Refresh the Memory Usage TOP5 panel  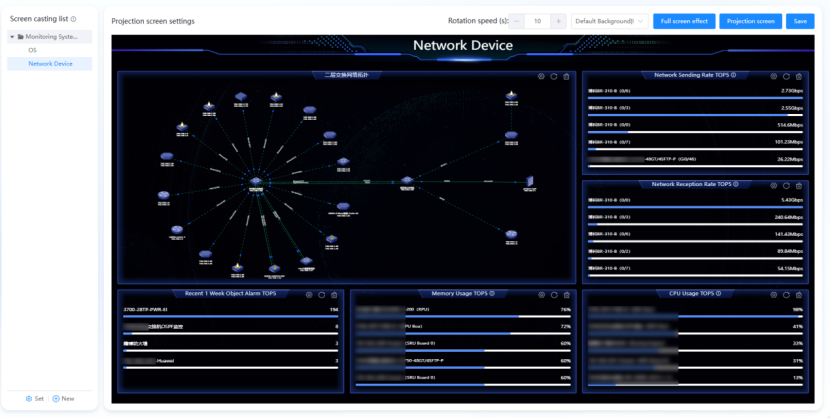click(x=554, y=294)
